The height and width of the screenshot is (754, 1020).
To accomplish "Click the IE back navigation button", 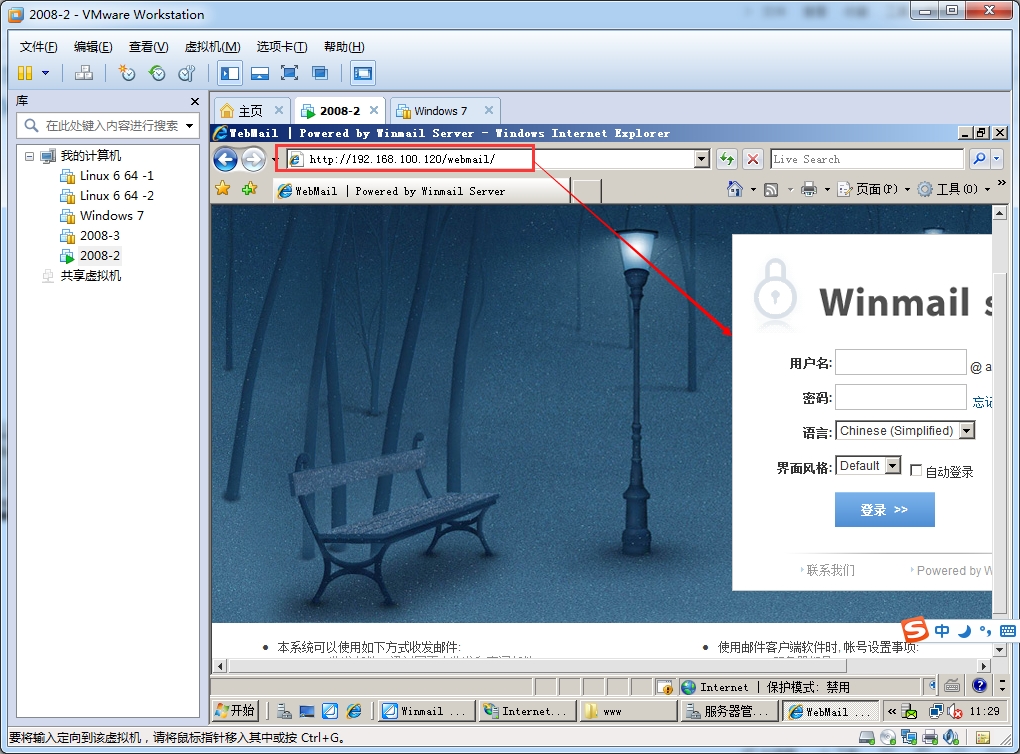I will tap(226, 159).
